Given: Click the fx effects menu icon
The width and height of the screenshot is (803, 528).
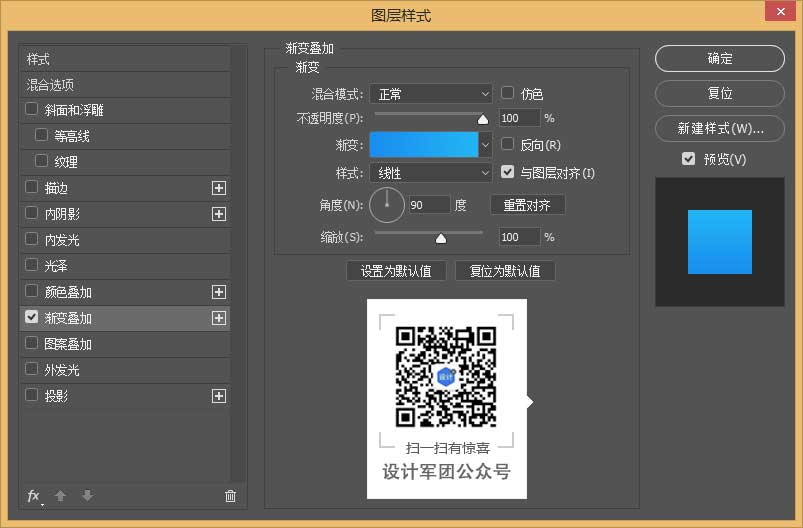Looking at the screenshot, I should tap(34, 496).
